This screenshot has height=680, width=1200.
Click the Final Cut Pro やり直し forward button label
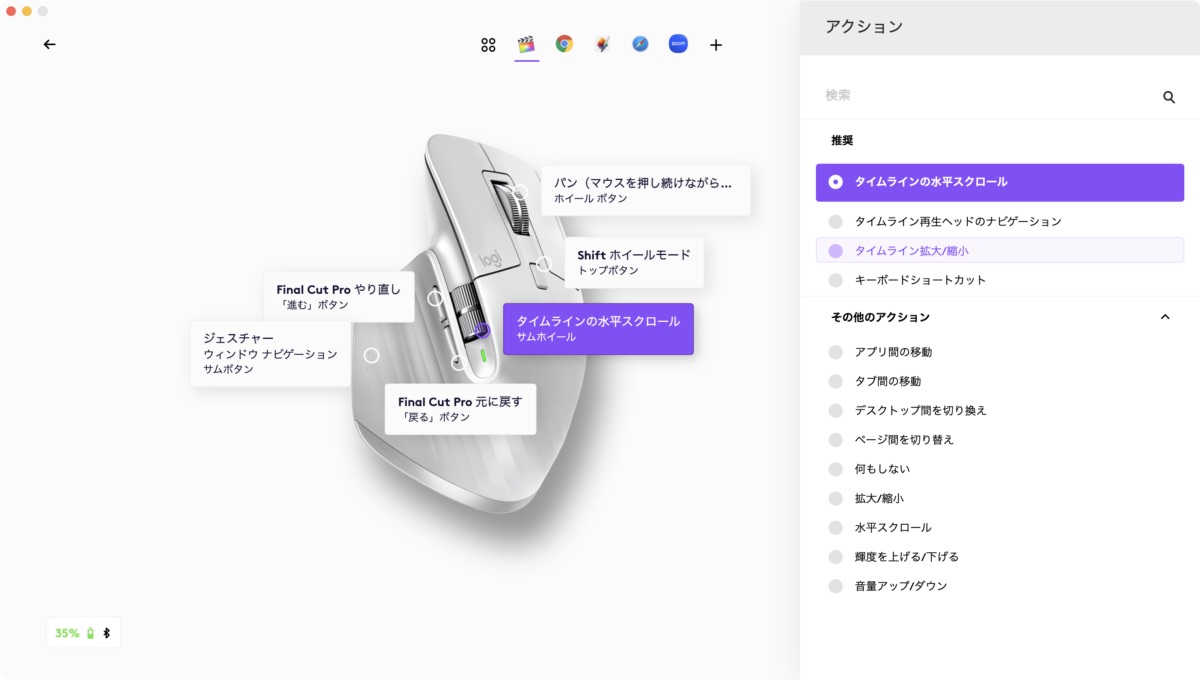[x=338, y=297]
